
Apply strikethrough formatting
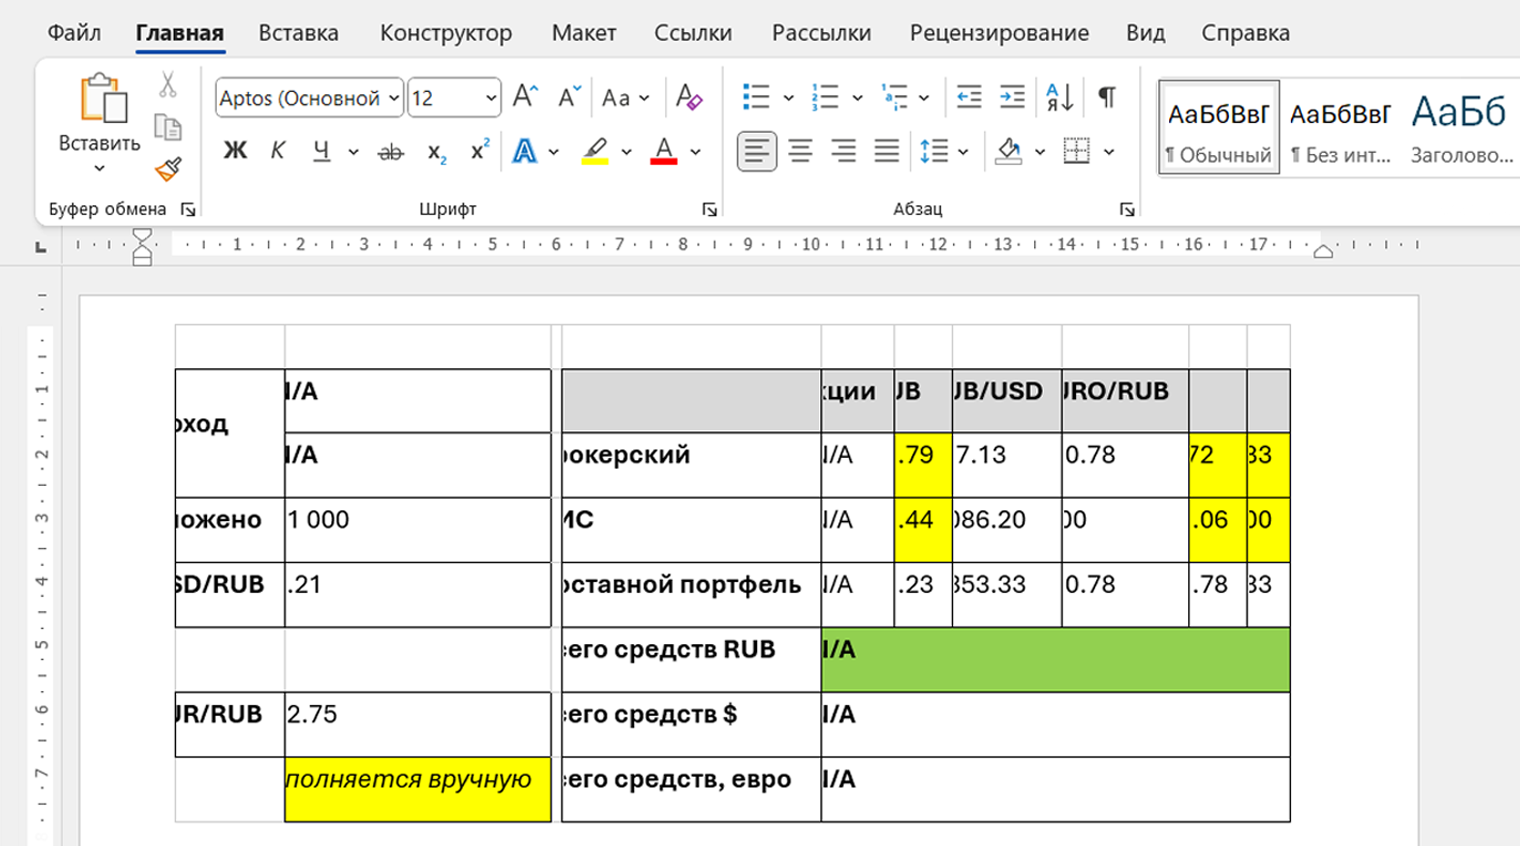coord(390,152)
